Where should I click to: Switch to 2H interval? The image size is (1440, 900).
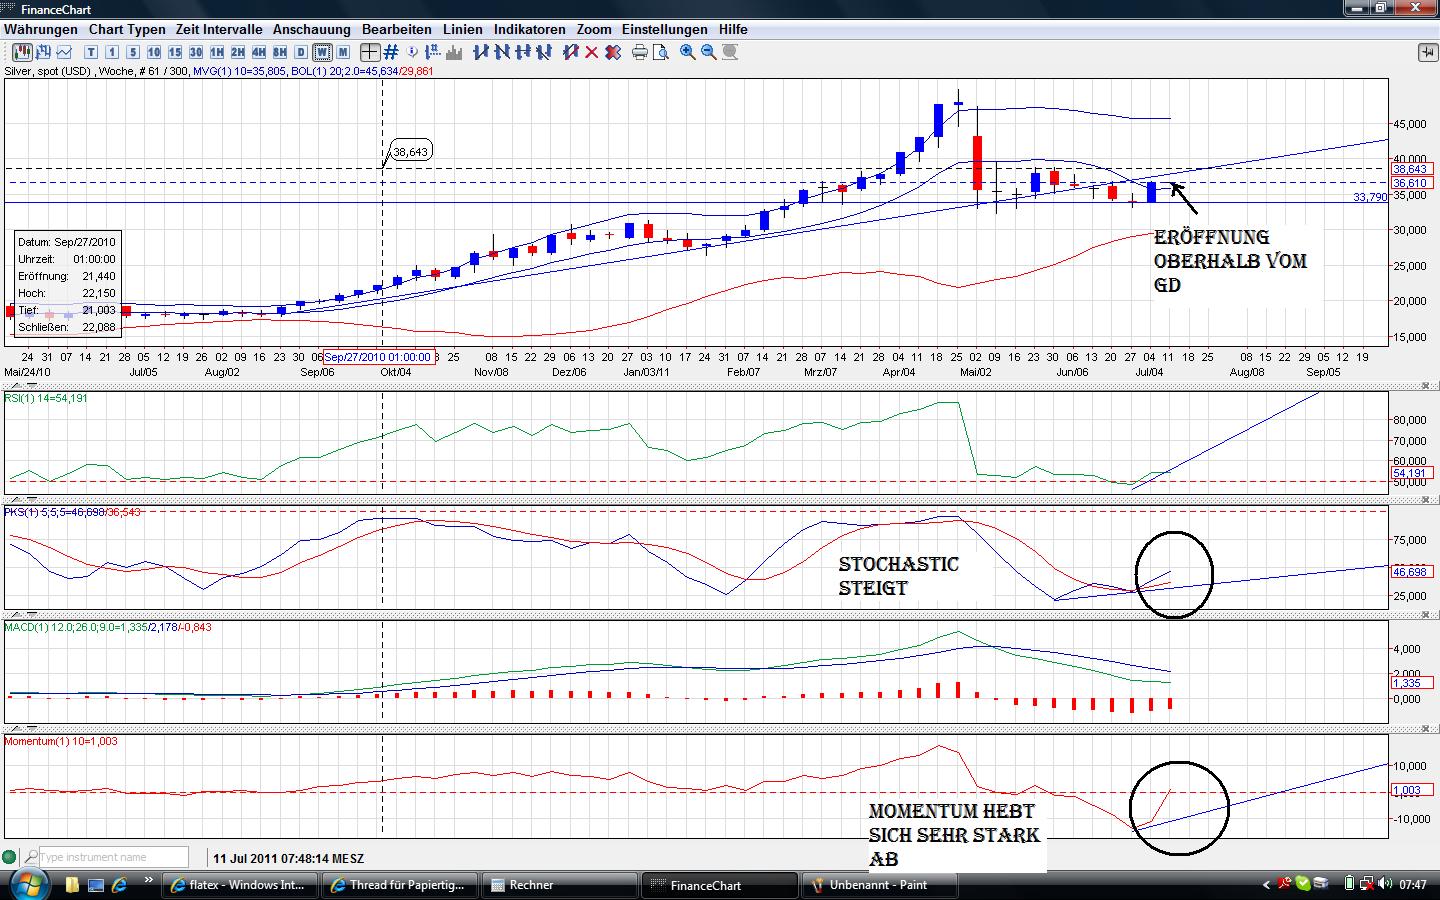238,52
